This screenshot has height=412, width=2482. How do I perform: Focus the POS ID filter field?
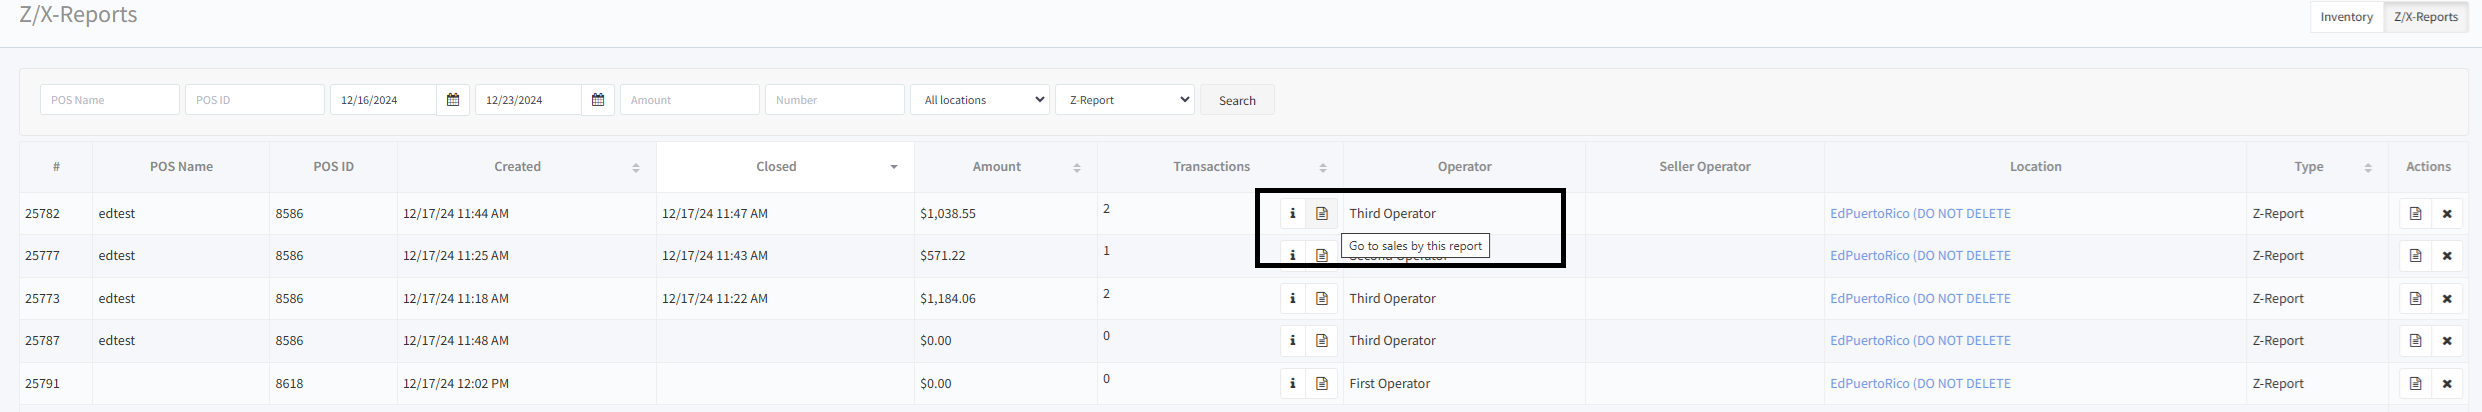click(x=255, y=100)
